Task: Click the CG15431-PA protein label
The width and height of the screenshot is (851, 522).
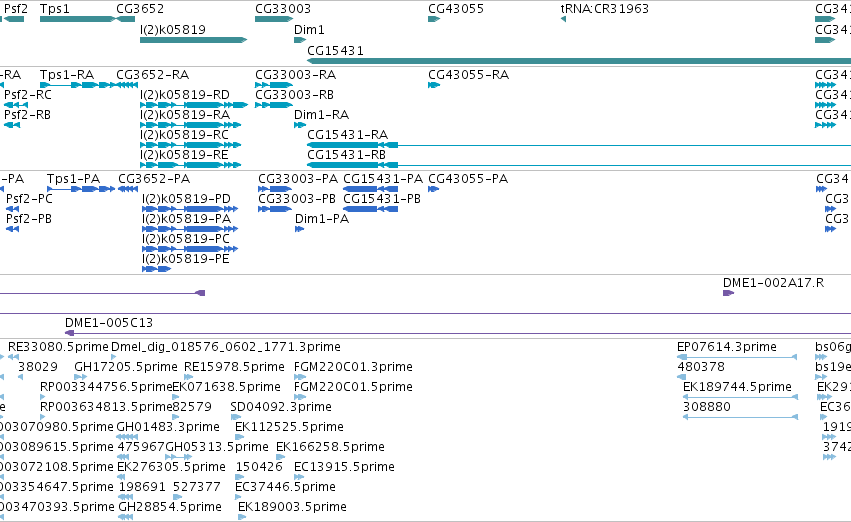Action: (x=383, y=179)
